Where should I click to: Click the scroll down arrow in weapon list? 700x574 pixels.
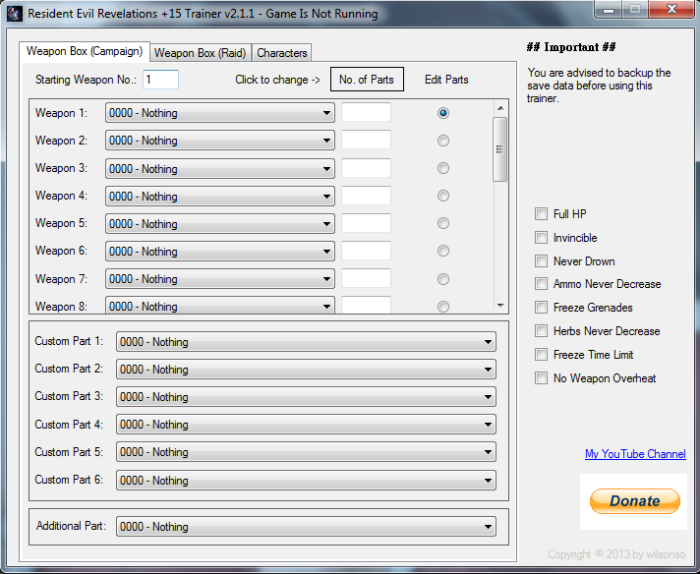coord(500,306)
